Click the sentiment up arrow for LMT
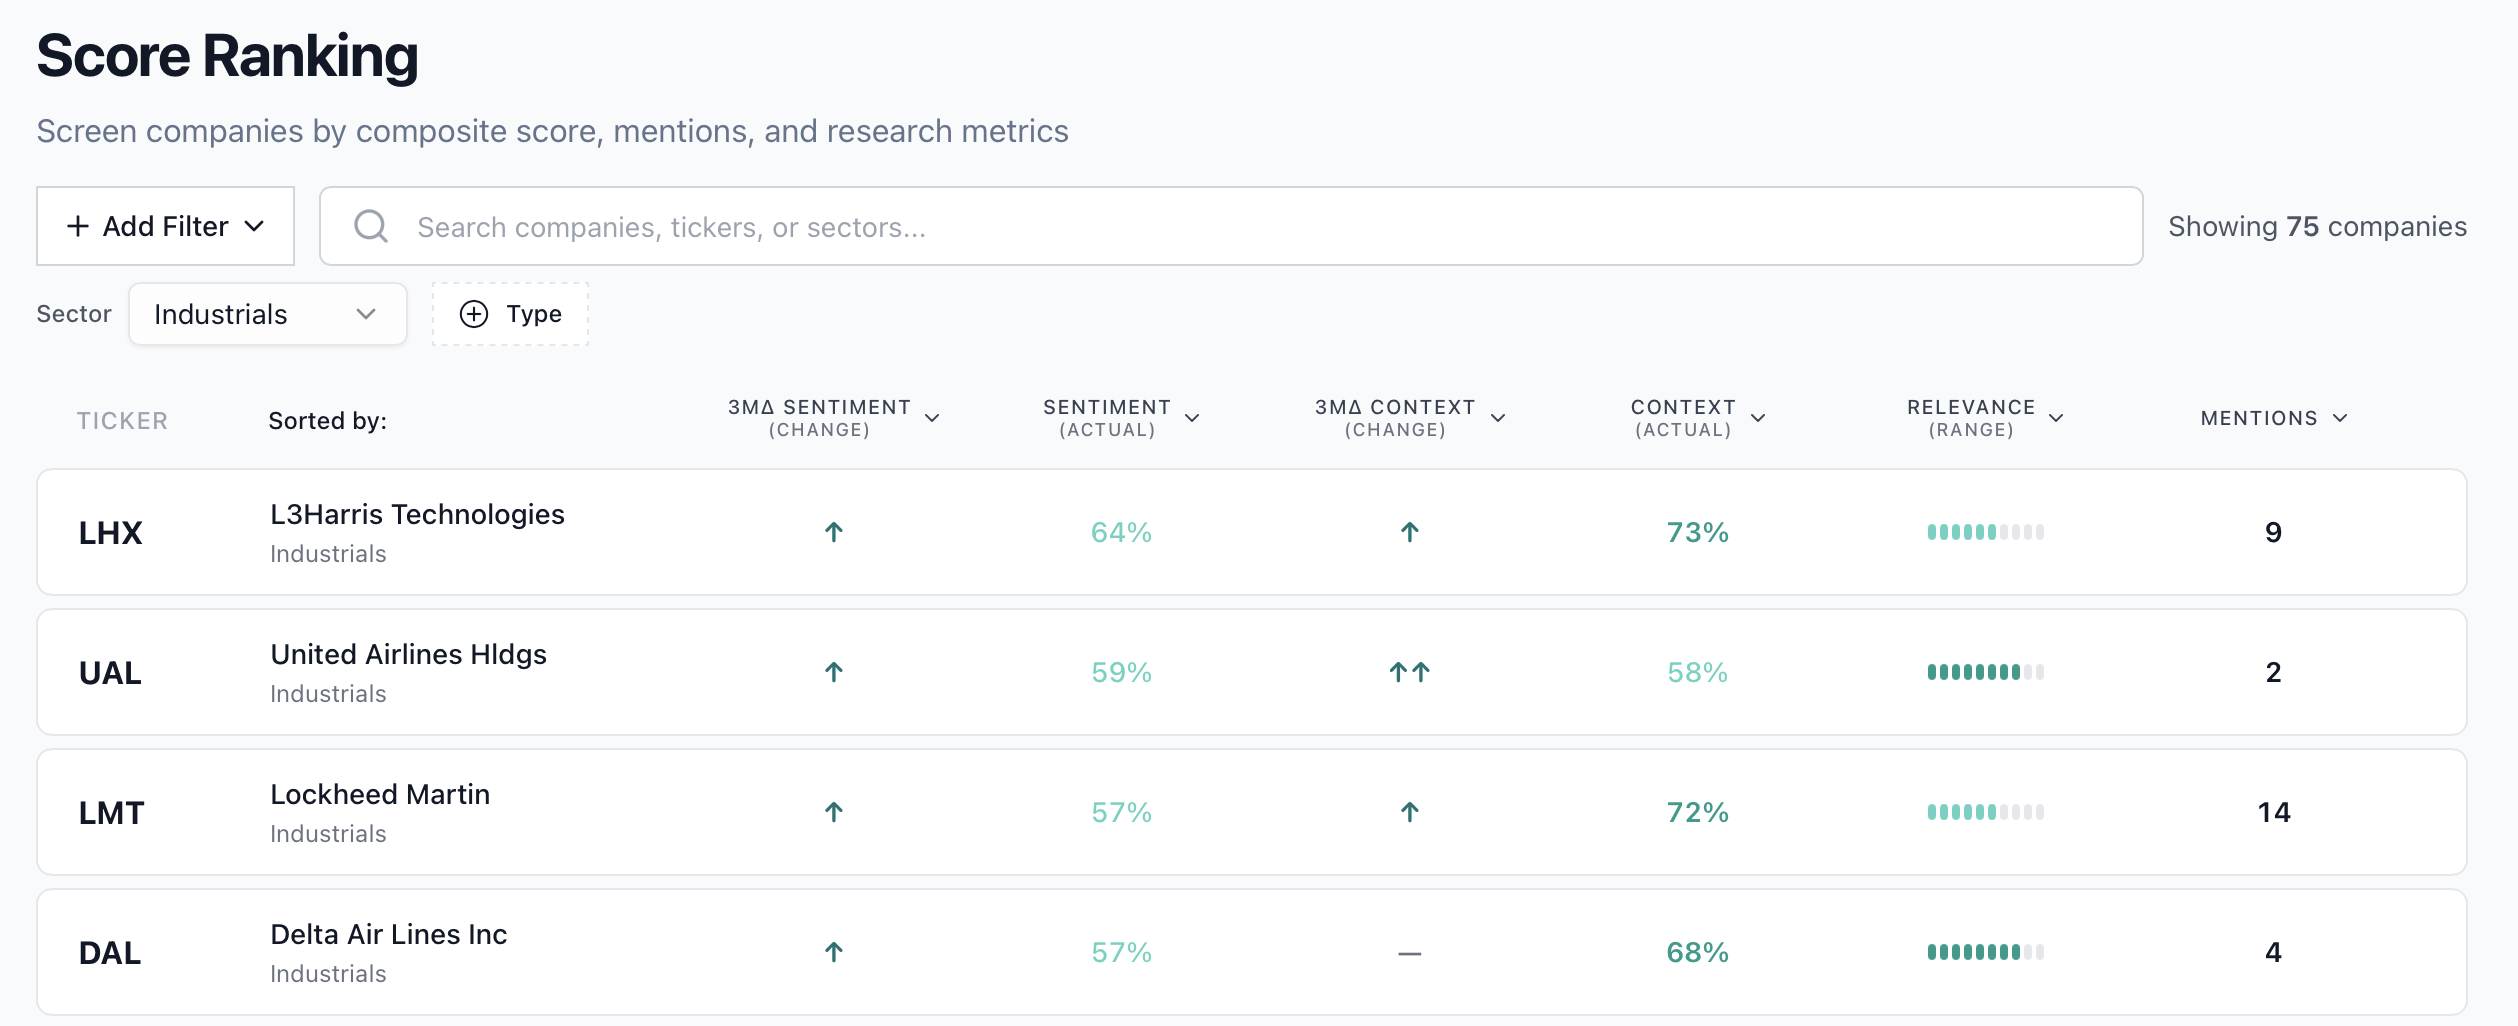 point(834,812)
